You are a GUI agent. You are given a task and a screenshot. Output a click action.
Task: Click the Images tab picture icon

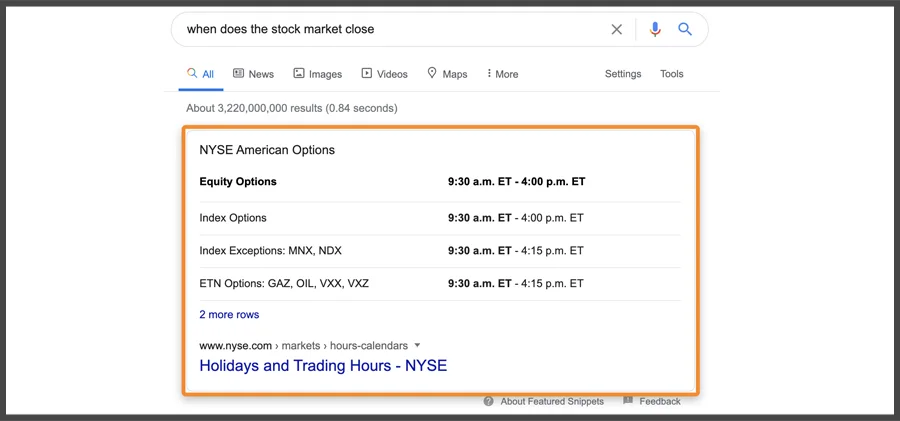tap(298, 73)
